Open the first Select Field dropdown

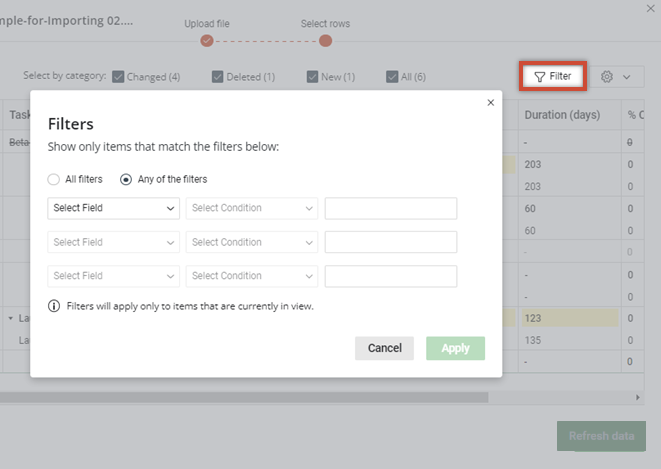pos(113,208)
